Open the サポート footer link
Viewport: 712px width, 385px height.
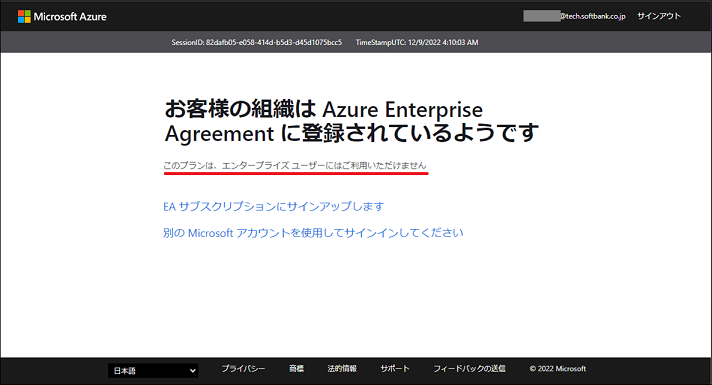coord(395,369)
